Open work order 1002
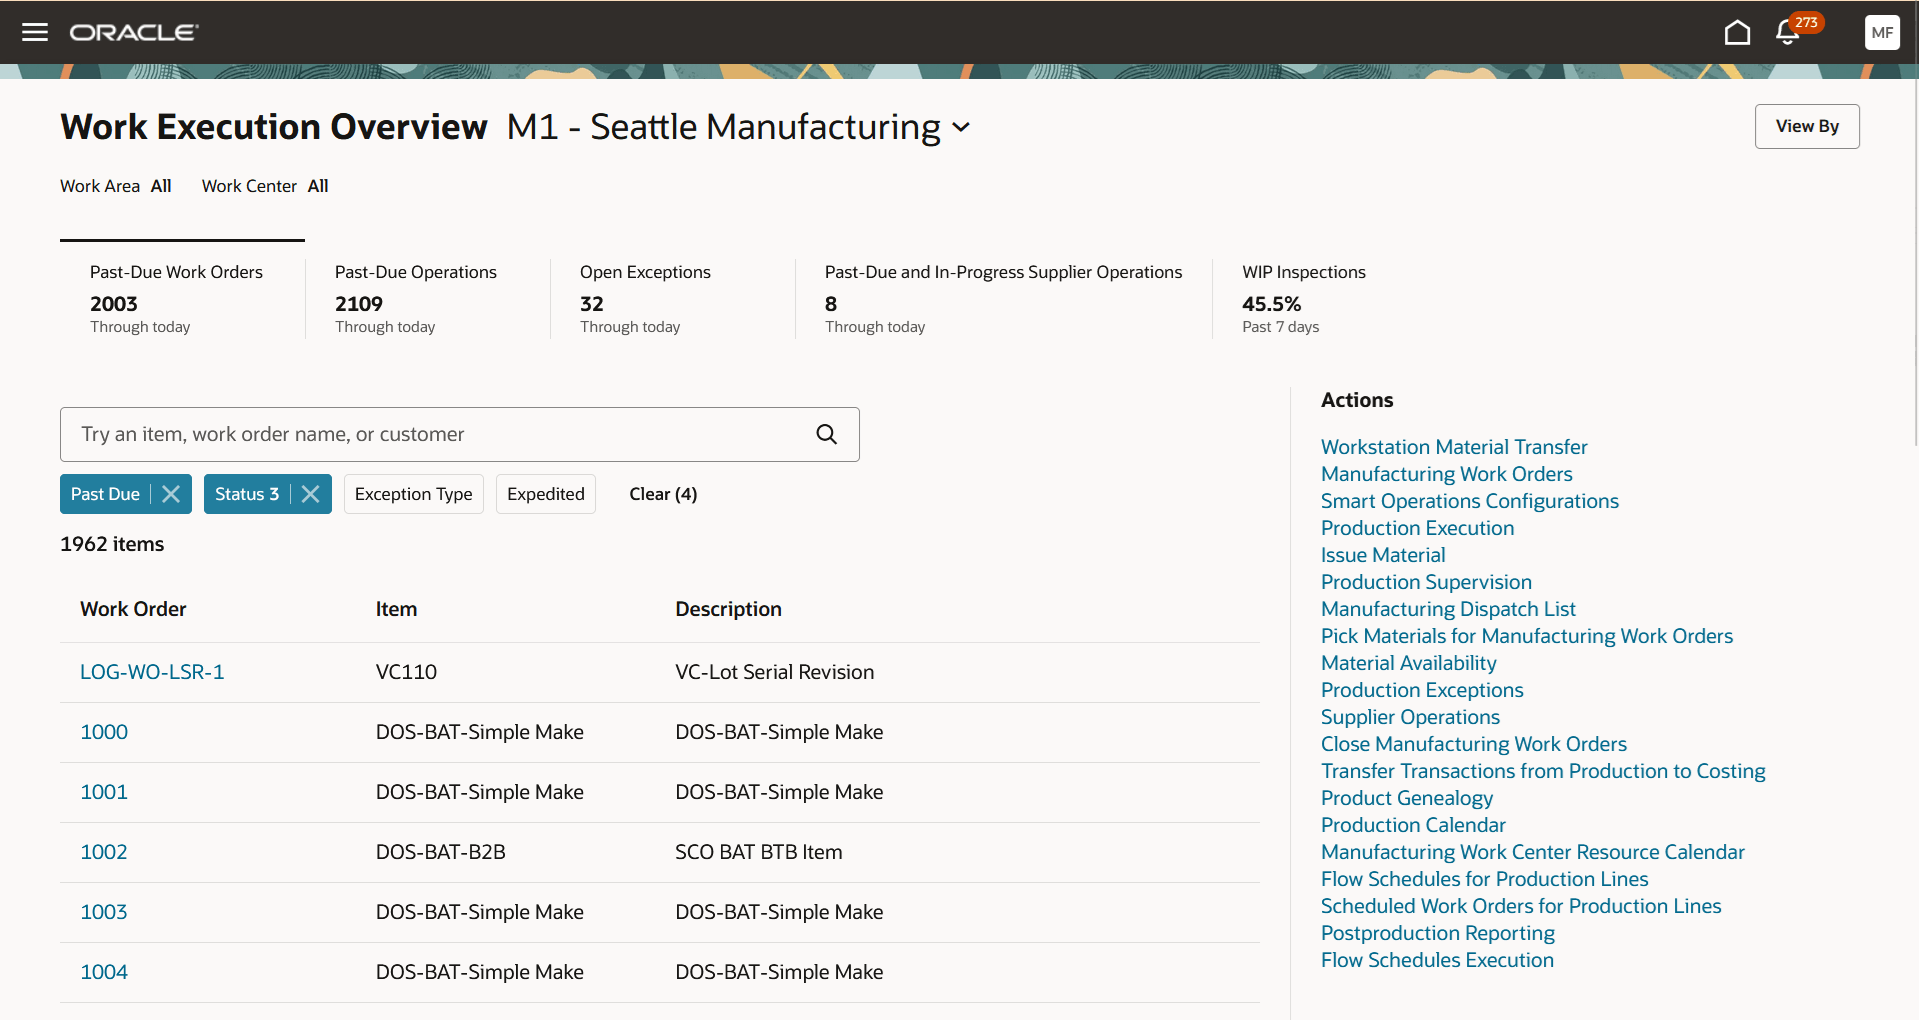This screenshot has width=1919, height=1020. point(104,852)
